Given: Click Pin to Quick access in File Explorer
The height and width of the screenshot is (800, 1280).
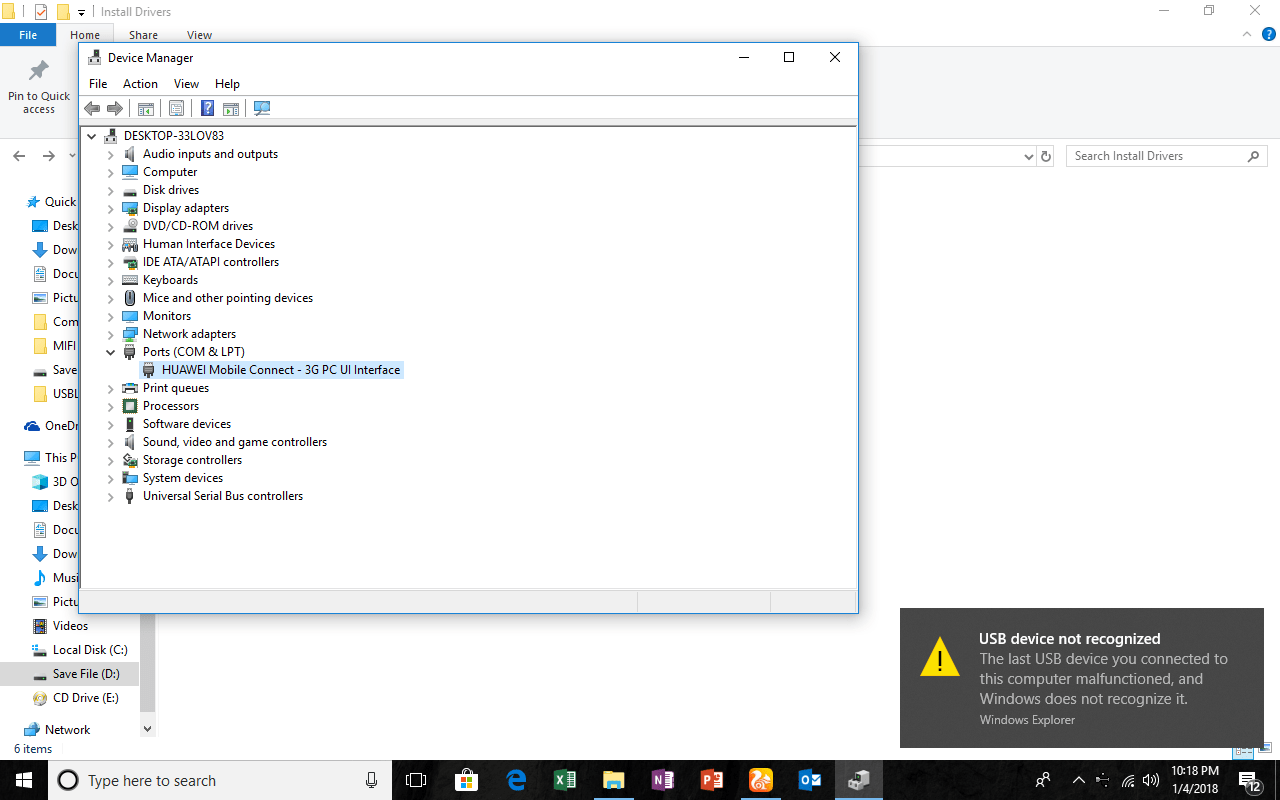Looking at the screenshot, I should pos(39,87).
